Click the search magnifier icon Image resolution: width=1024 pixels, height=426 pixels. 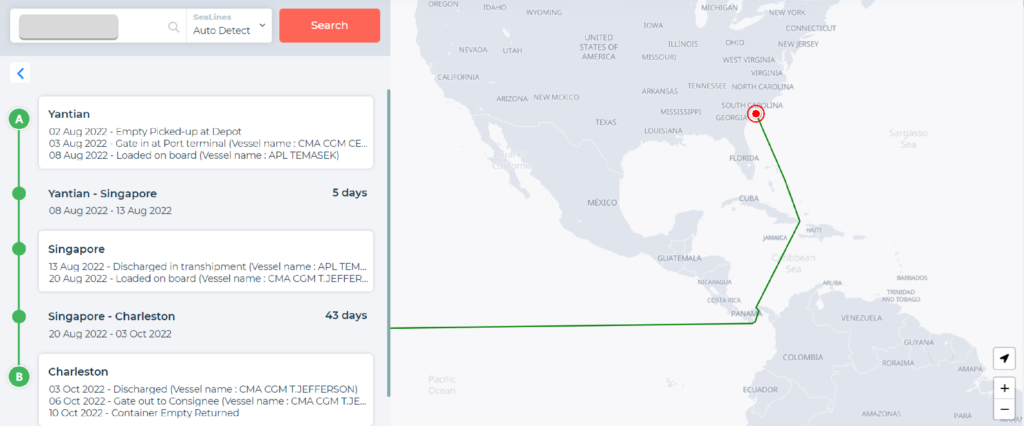pyautogui.click(x=174, y=26)
